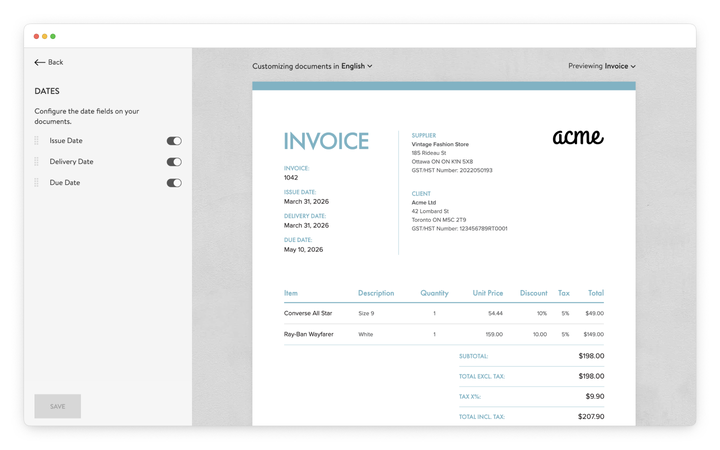Disable the Delivery Date toggle
Viewport: 720px width, 450px height.
[x=174, y=162]
